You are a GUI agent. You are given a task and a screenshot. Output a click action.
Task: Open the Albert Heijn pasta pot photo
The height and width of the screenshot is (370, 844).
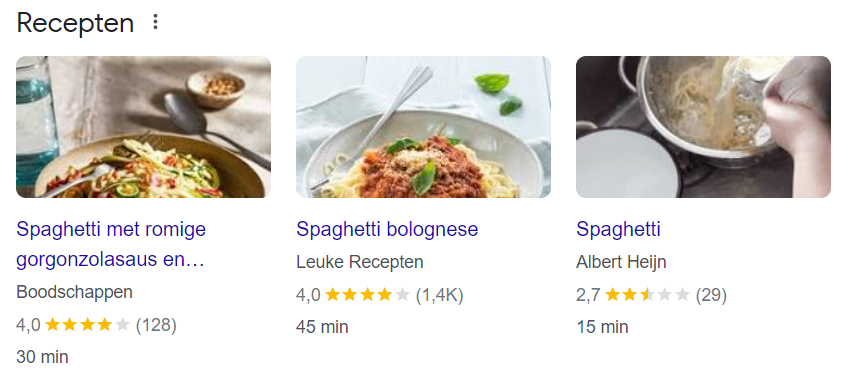703,127
